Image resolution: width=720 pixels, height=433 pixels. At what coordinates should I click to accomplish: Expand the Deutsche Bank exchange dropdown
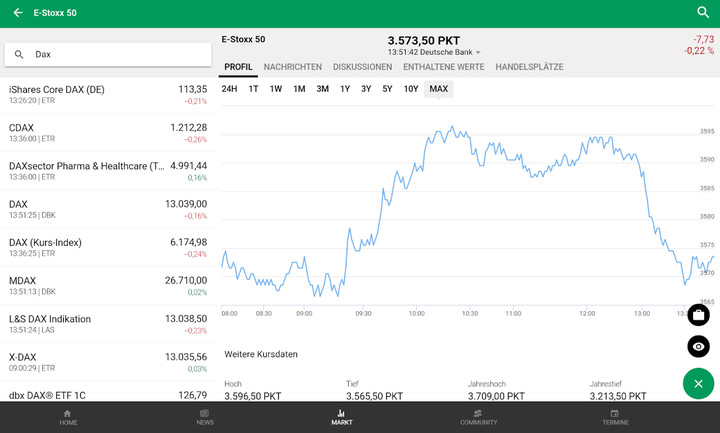point(477,52)
